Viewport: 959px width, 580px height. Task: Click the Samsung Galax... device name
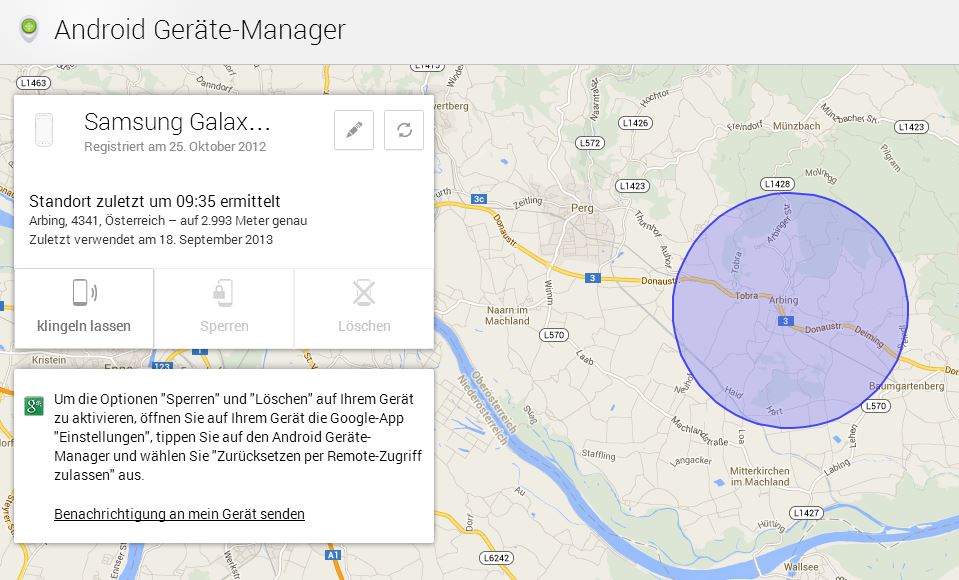[x=177, y=122]
